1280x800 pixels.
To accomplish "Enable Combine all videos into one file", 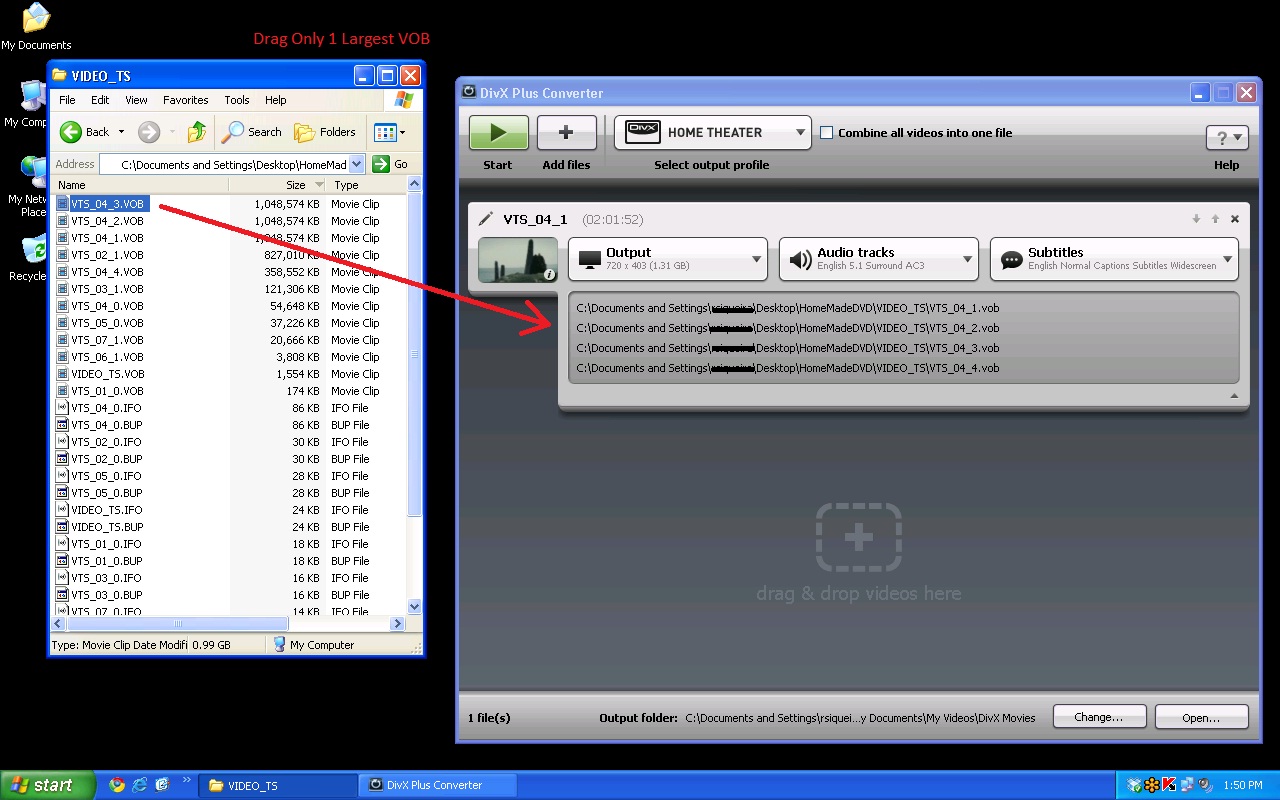I will click(x=827, y=132).
